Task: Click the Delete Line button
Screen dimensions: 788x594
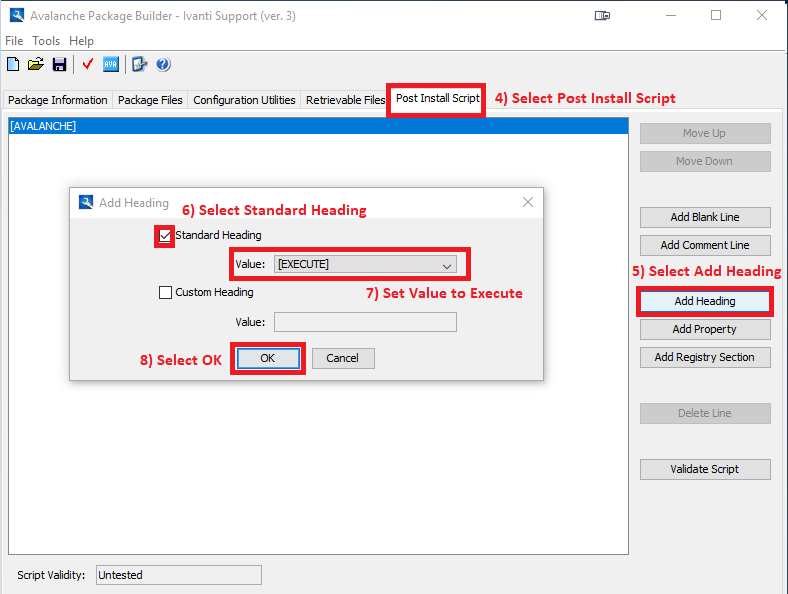Action: click(x=705, y=413)
